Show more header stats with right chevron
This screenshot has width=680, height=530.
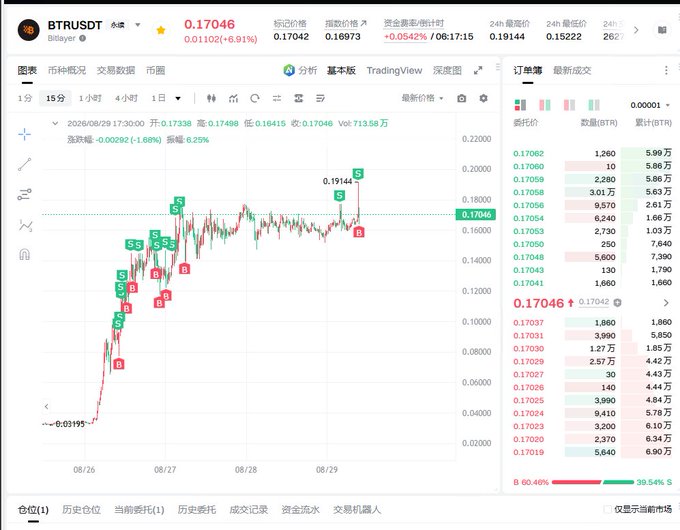[636, 30]
